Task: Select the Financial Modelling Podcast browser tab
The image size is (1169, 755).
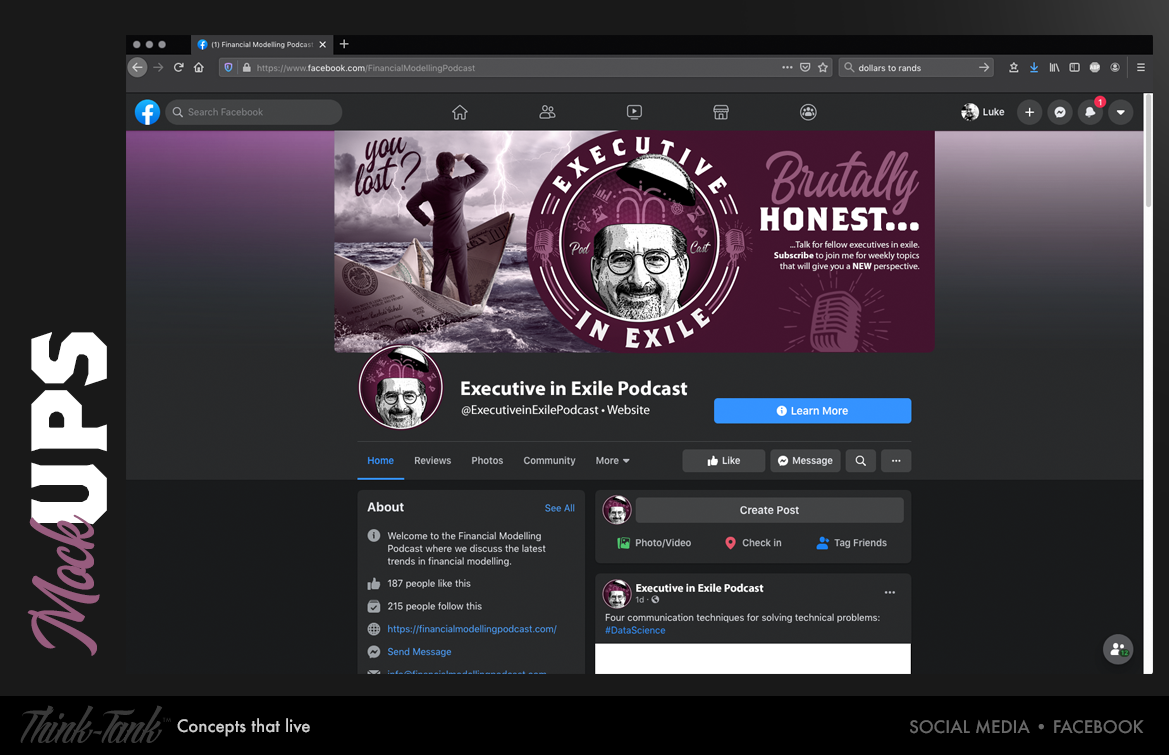Action: pos(261,45)
